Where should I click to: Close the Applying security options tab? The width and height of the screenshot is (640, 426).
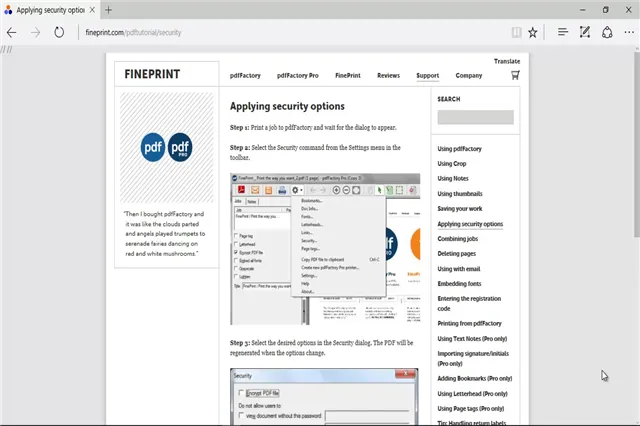click(92, 10)
